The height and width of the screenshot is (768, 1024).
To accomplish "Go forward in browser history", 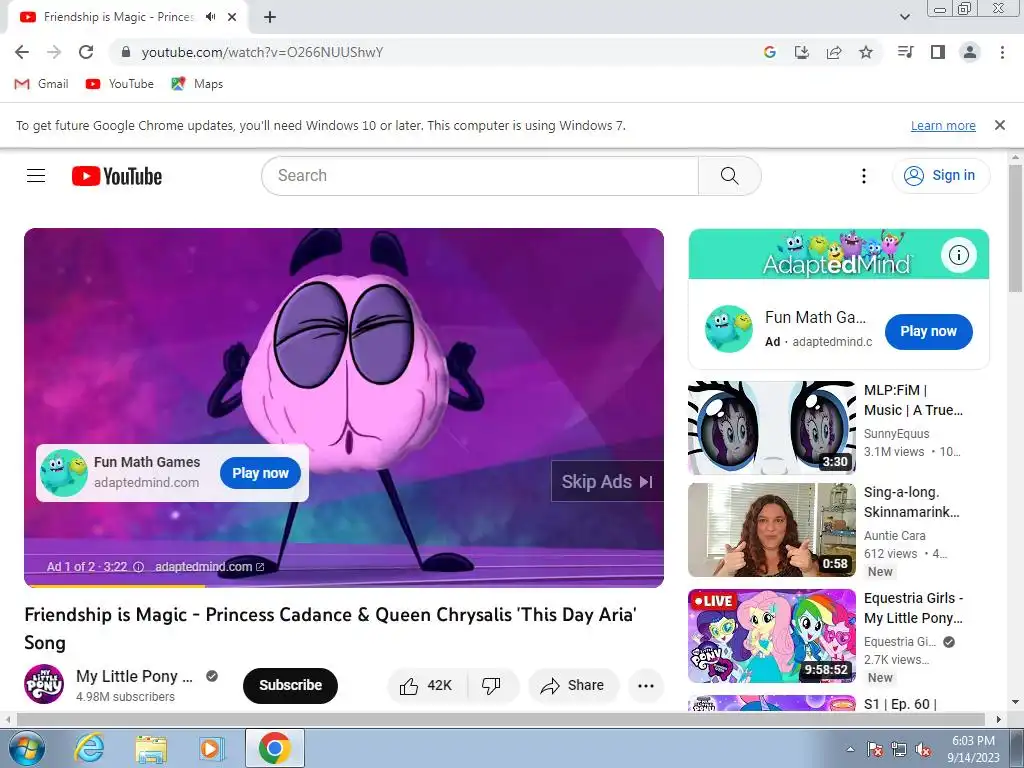I will click(54, 52).
